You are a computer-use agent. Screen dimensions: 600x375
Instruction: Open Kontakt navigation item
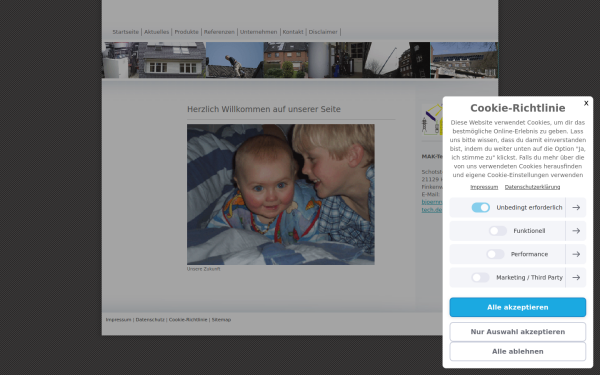click(293, 32)
